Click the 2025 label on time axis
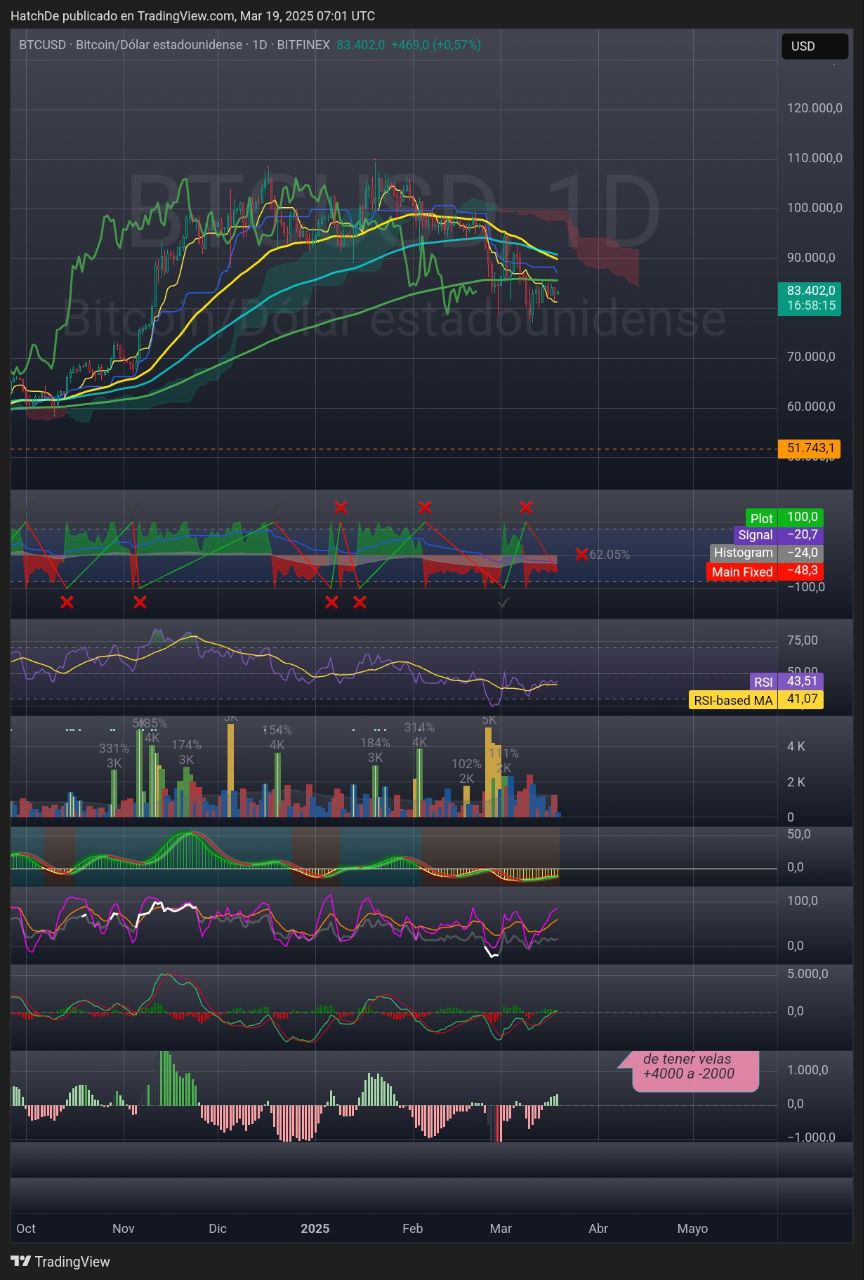864x1280 pixels. pos(315,1228)
